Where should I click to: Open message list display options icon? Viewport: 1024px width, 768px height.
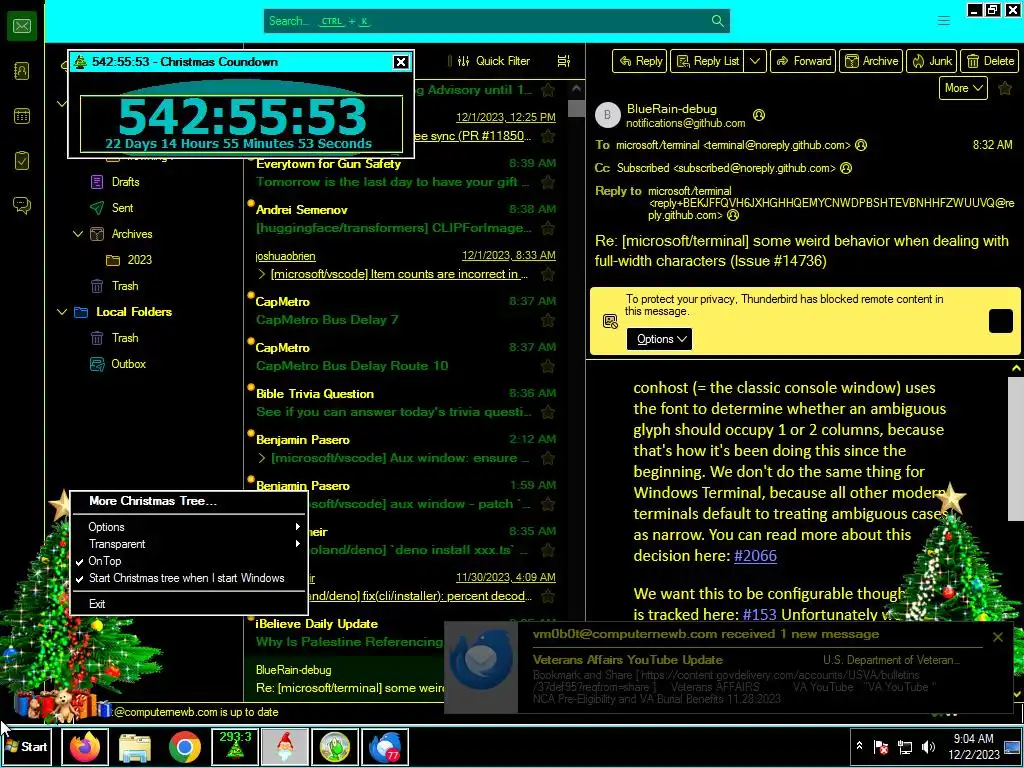[564, 61]
